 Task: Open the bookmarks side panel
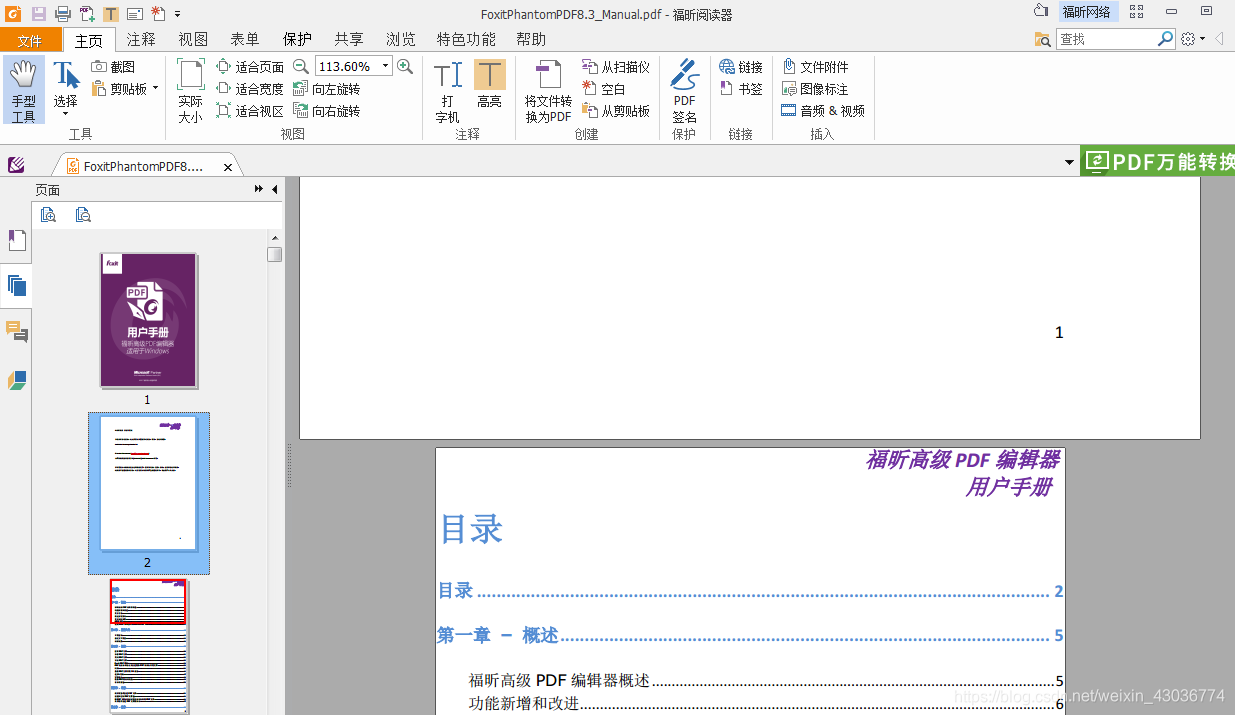click(x=16, y=240)
